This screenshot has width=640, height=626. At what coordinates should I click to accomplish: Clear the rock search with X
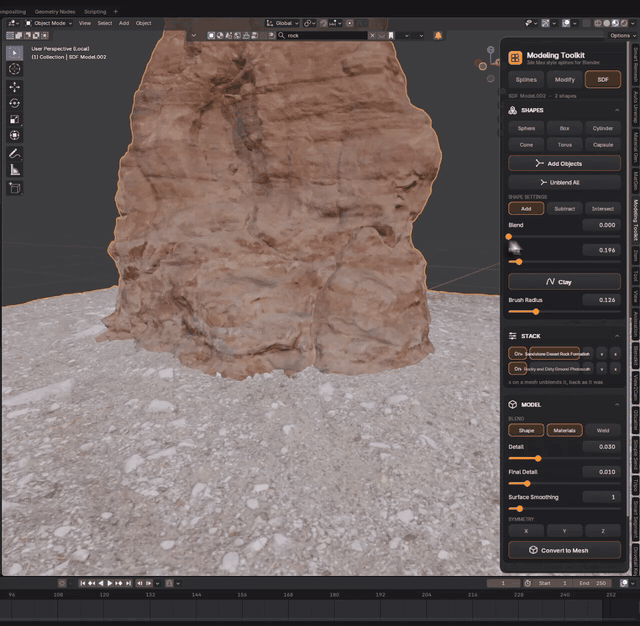[x=372, y=36]
